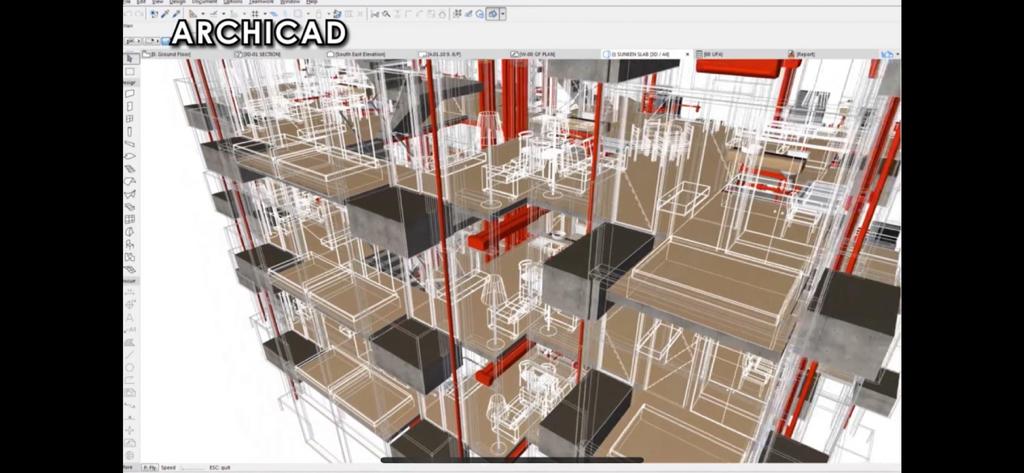Toggle the P. Fly mode button
This screenshot has height=473, width=1024.
point(150,468)
